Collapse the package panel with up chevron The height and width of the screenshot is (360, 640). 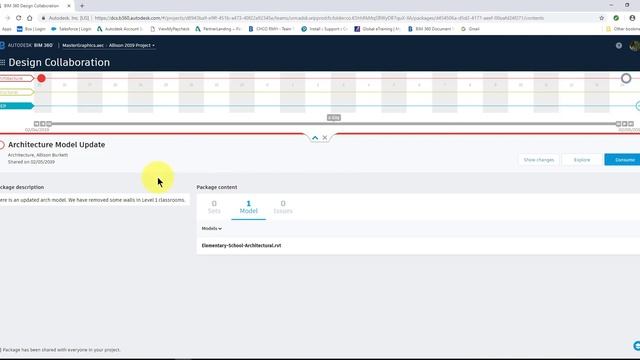click(315, 138)
